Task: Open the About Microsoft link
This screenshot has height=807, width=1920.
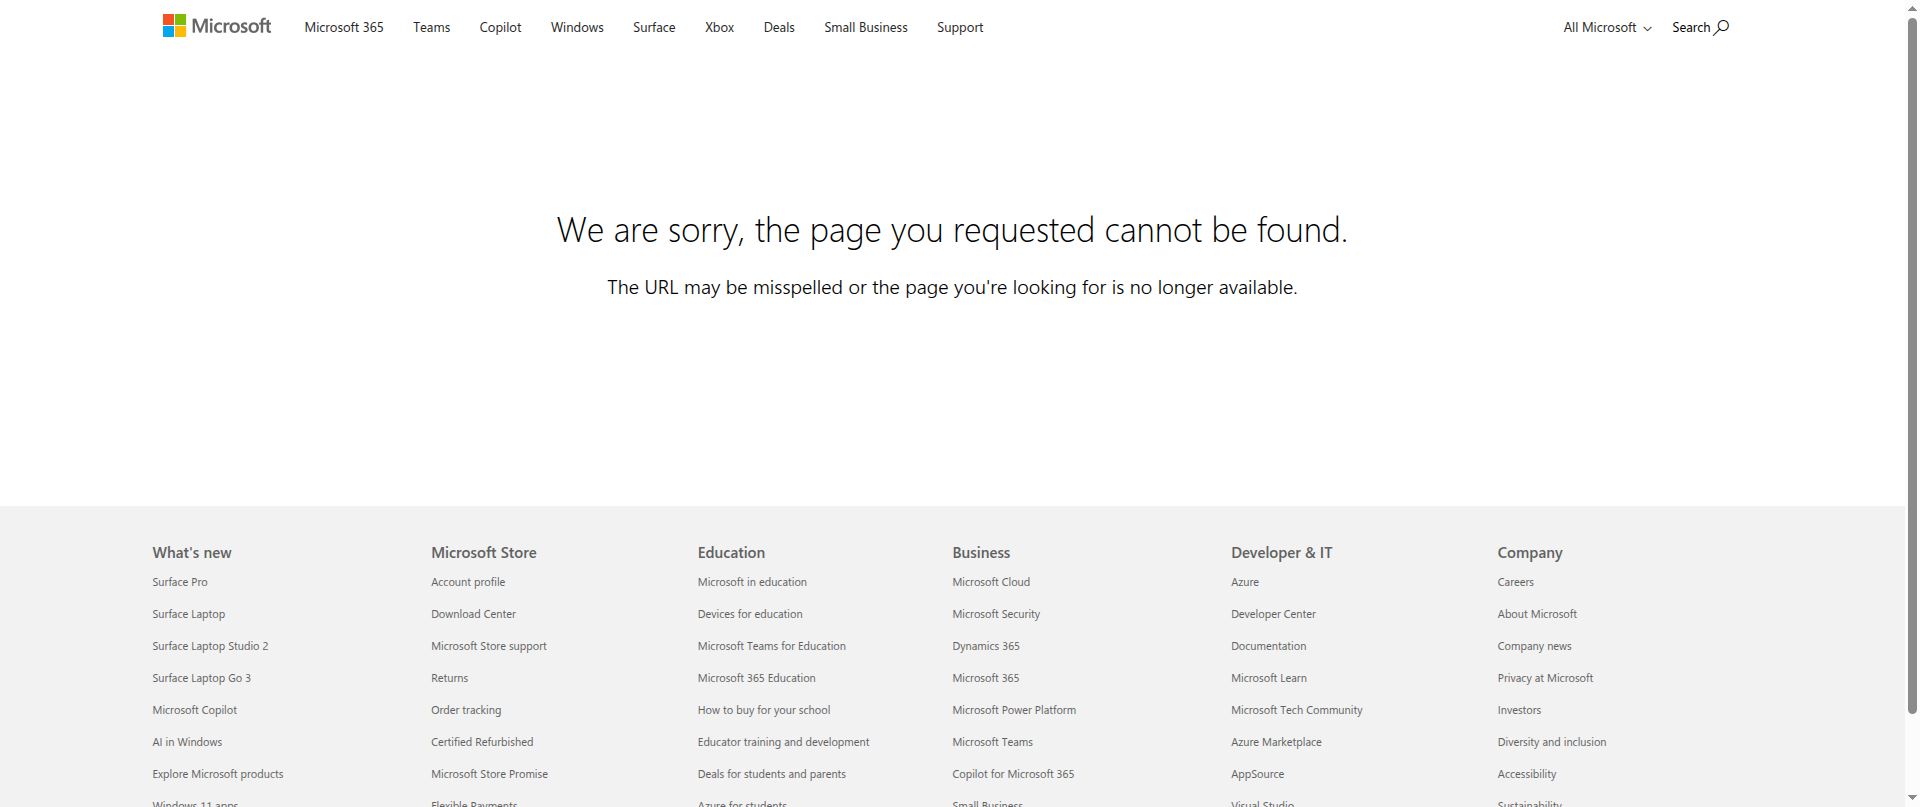Action: [1537, 614]
